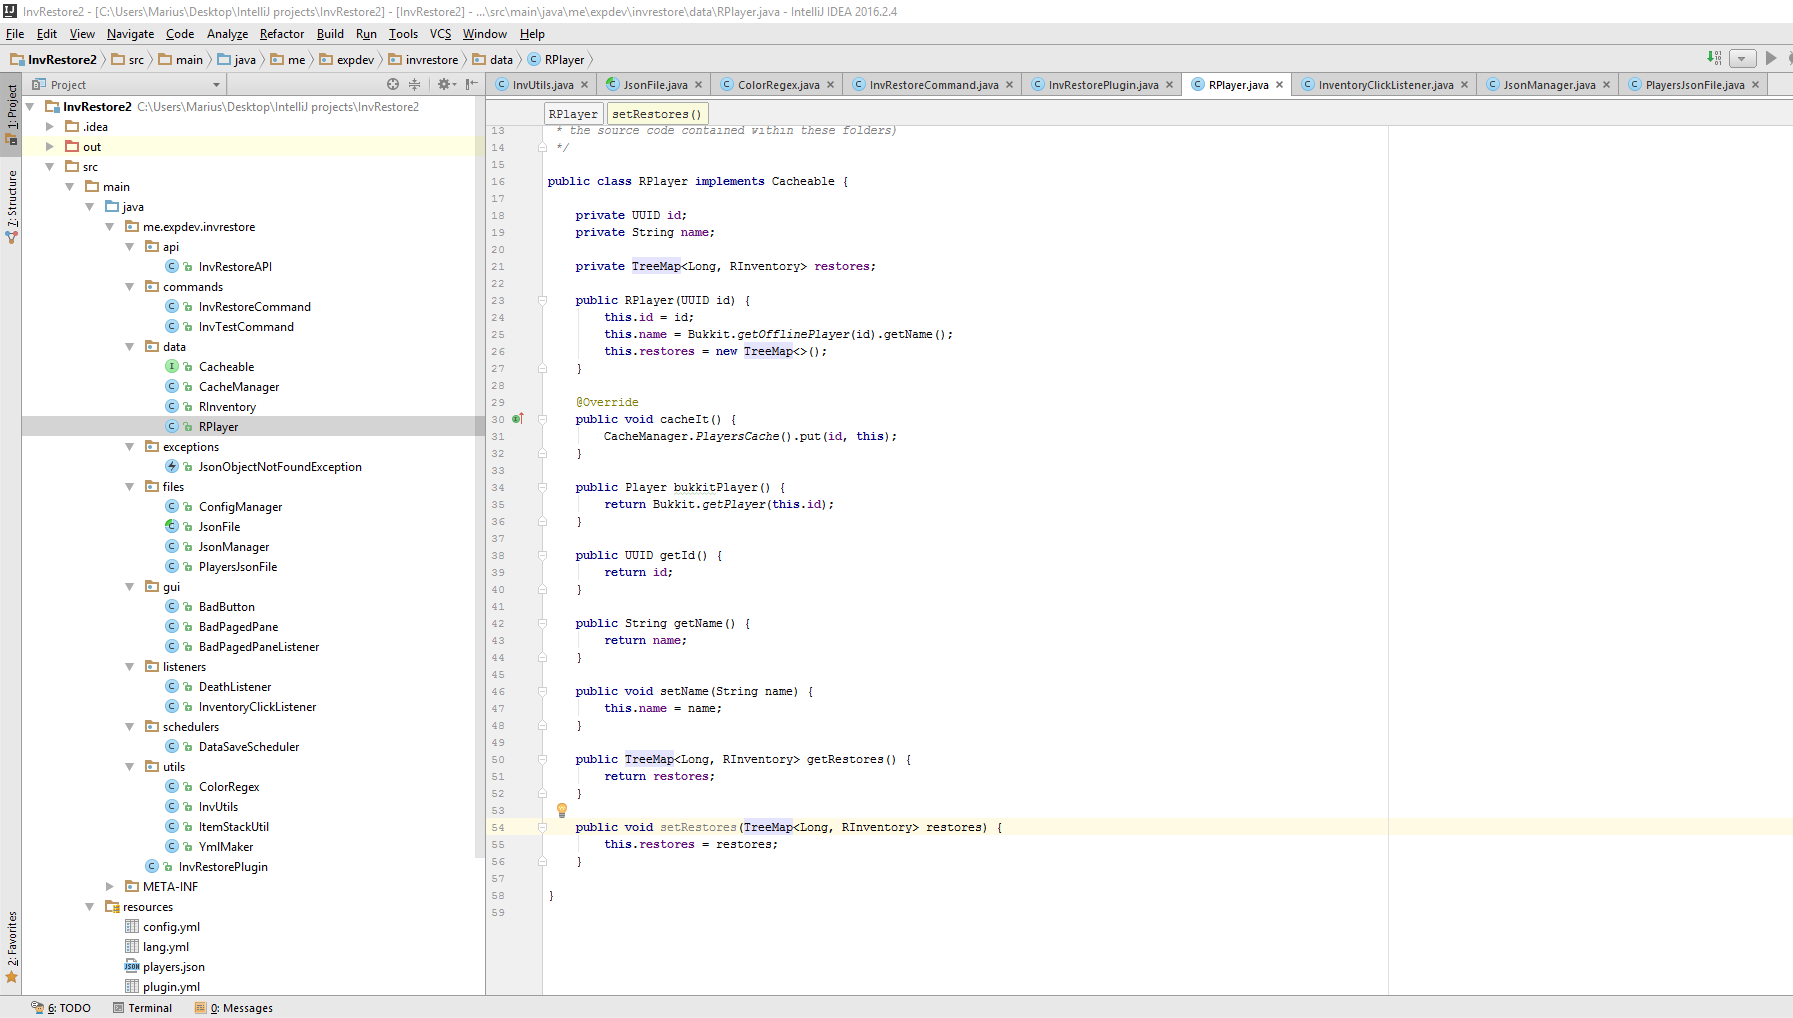Close the JsonFile.java editor tab
Screen dimensions: 1793x1018
[698, 84]
